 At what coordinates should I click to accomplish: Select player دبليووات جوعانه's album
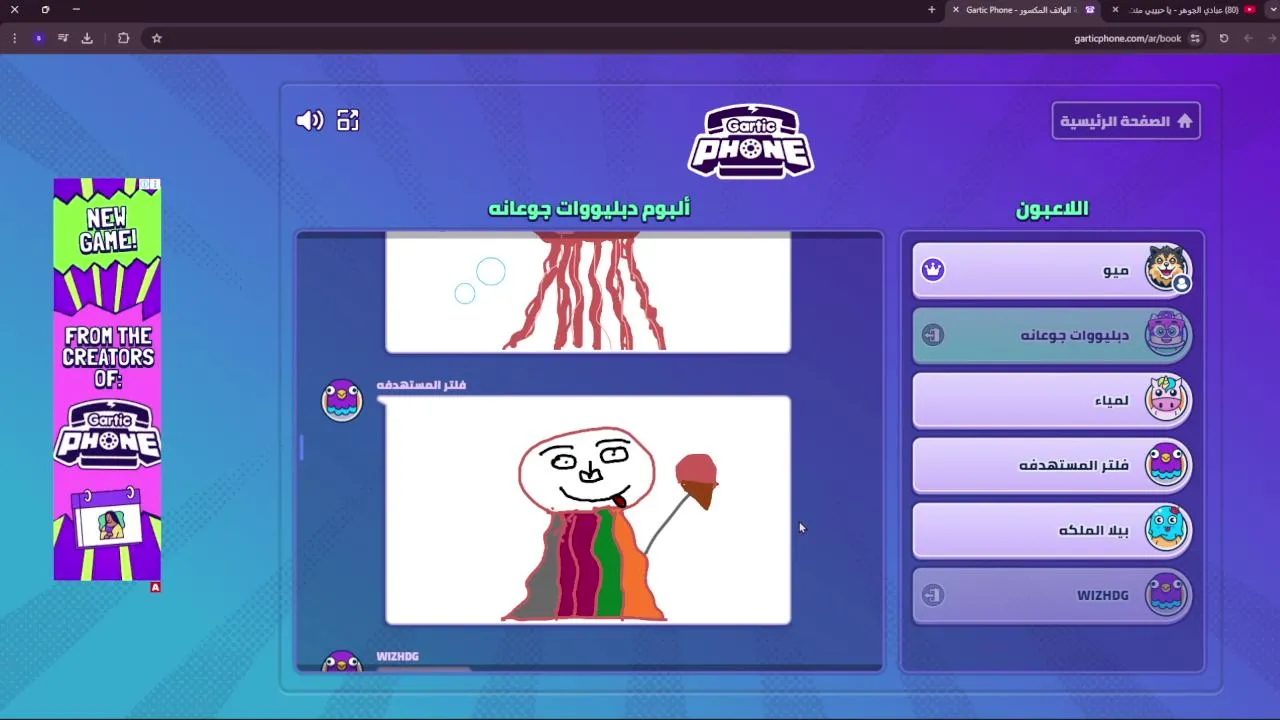pyautogui.click(x=1052, y=335)
